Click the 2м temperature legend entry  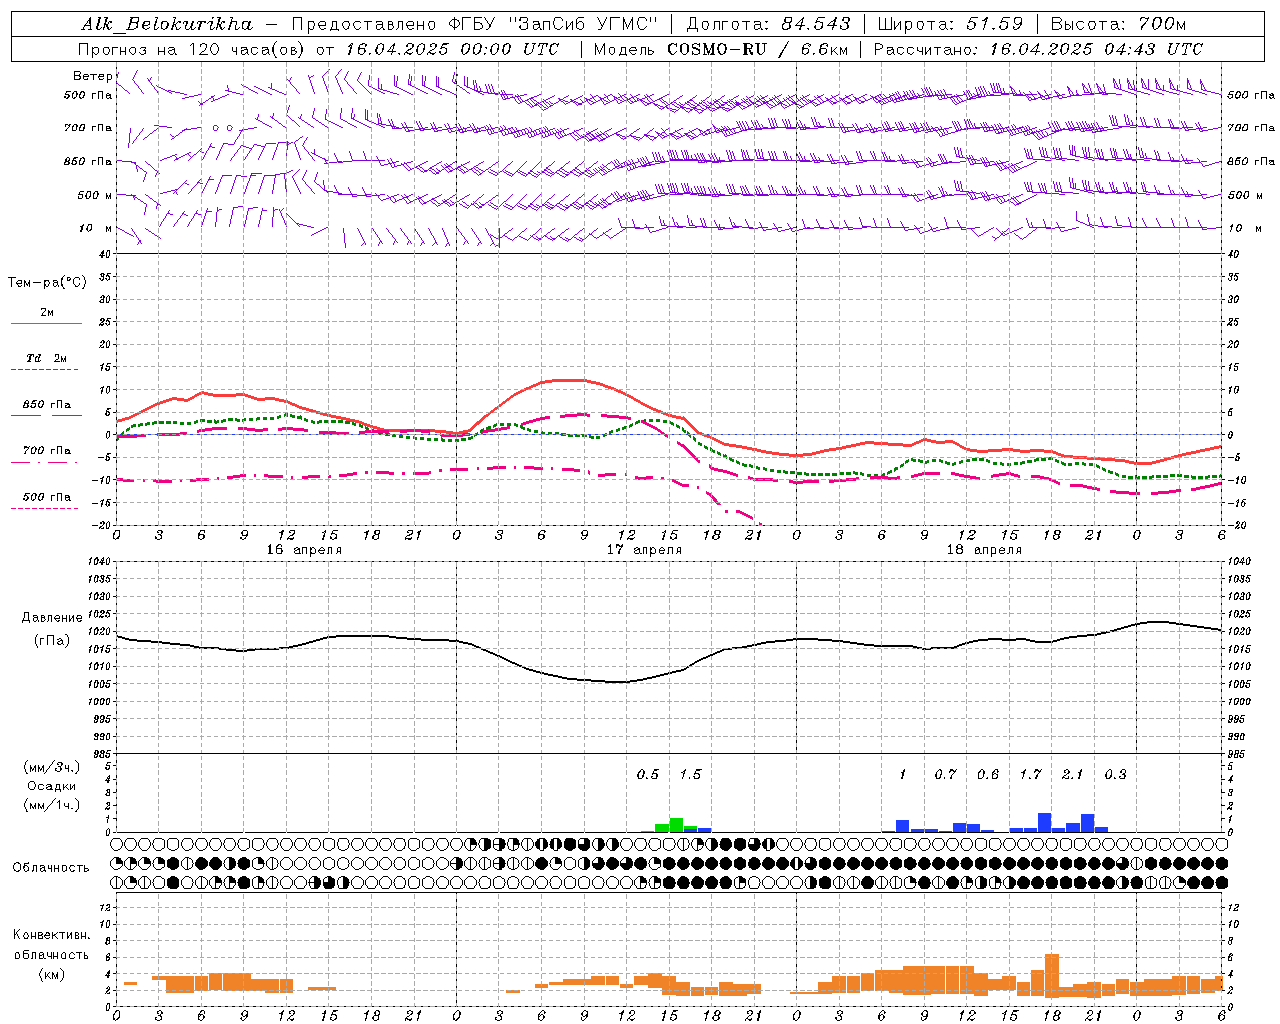coord(46,313)
